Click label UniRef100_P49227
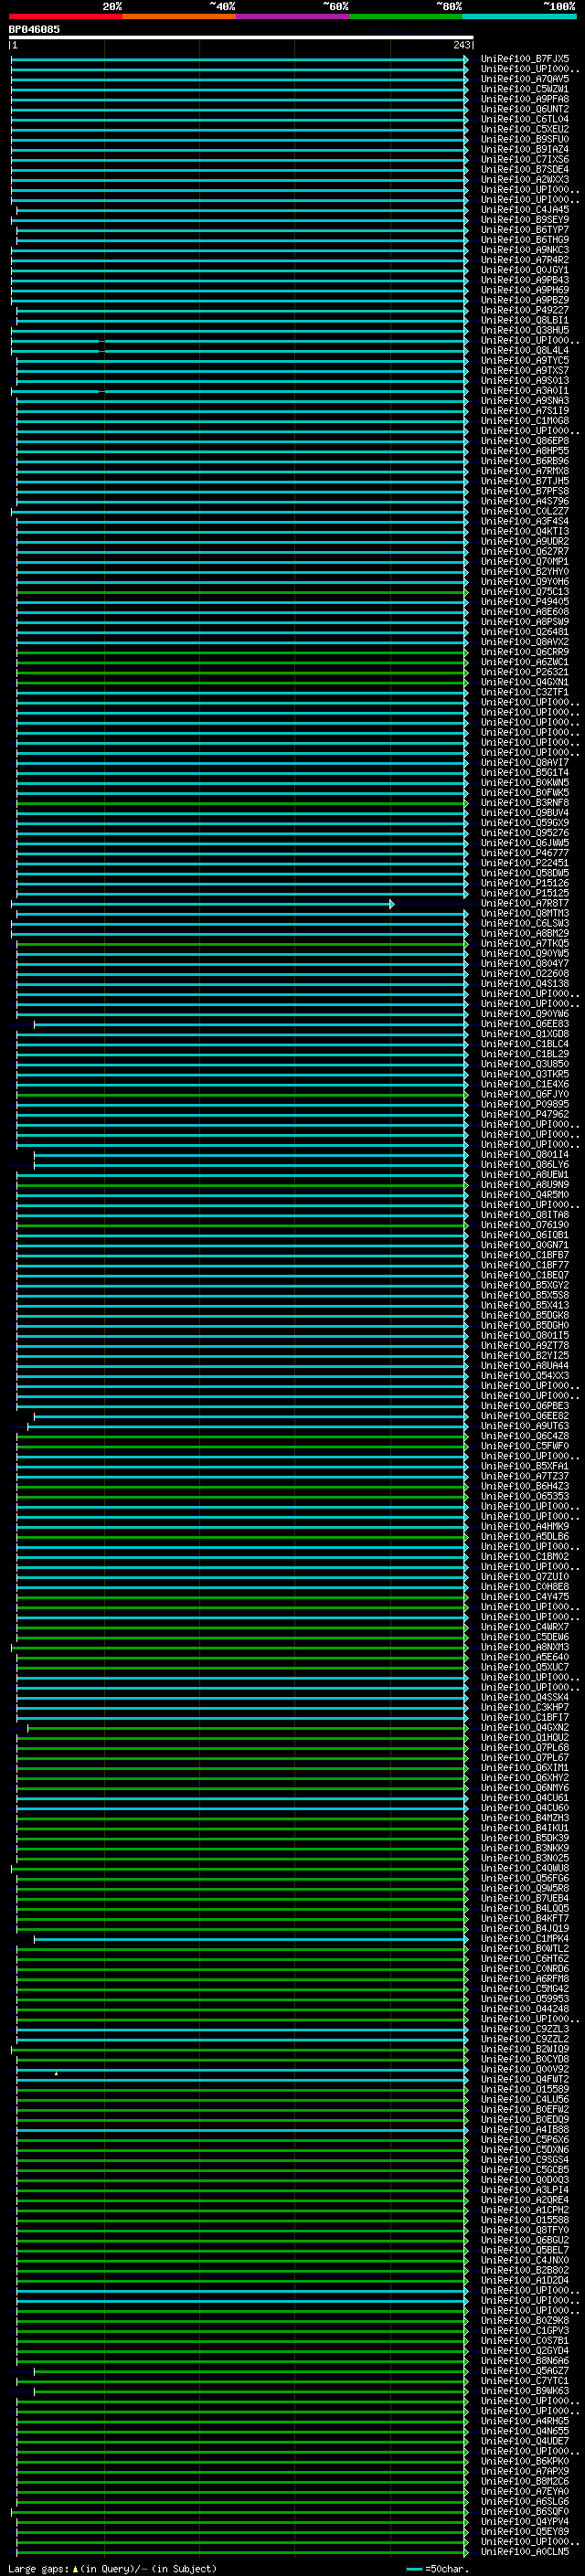 pyautogui.click(x=525, y=310)
